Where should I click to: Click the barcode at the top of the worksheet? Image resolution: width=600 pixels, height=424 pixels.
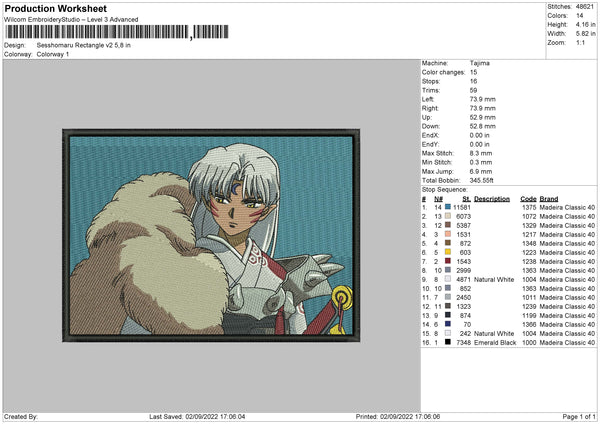tap(115, 33)
